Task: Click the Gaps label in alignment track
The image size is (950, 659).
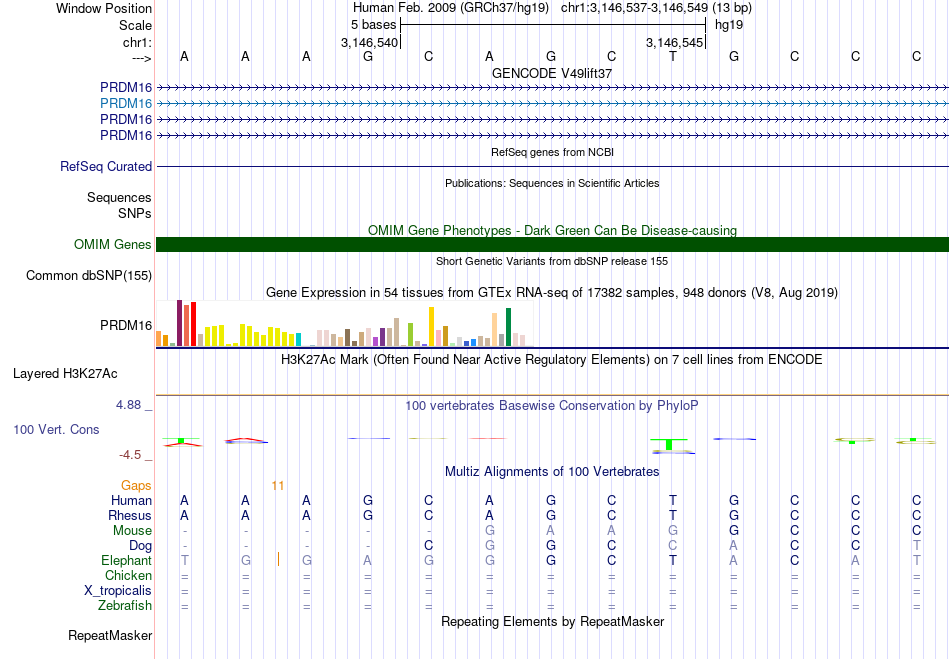Action: (x=136, y=486)
